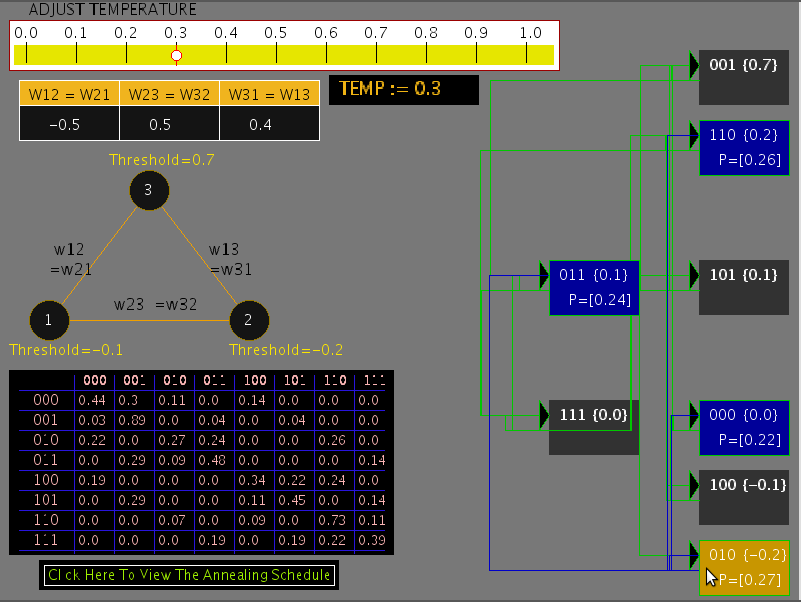The height and width of the screenshot is (602, 801).
Task: Select highlighted state box 010 {-0.2}
Action: 744,568
